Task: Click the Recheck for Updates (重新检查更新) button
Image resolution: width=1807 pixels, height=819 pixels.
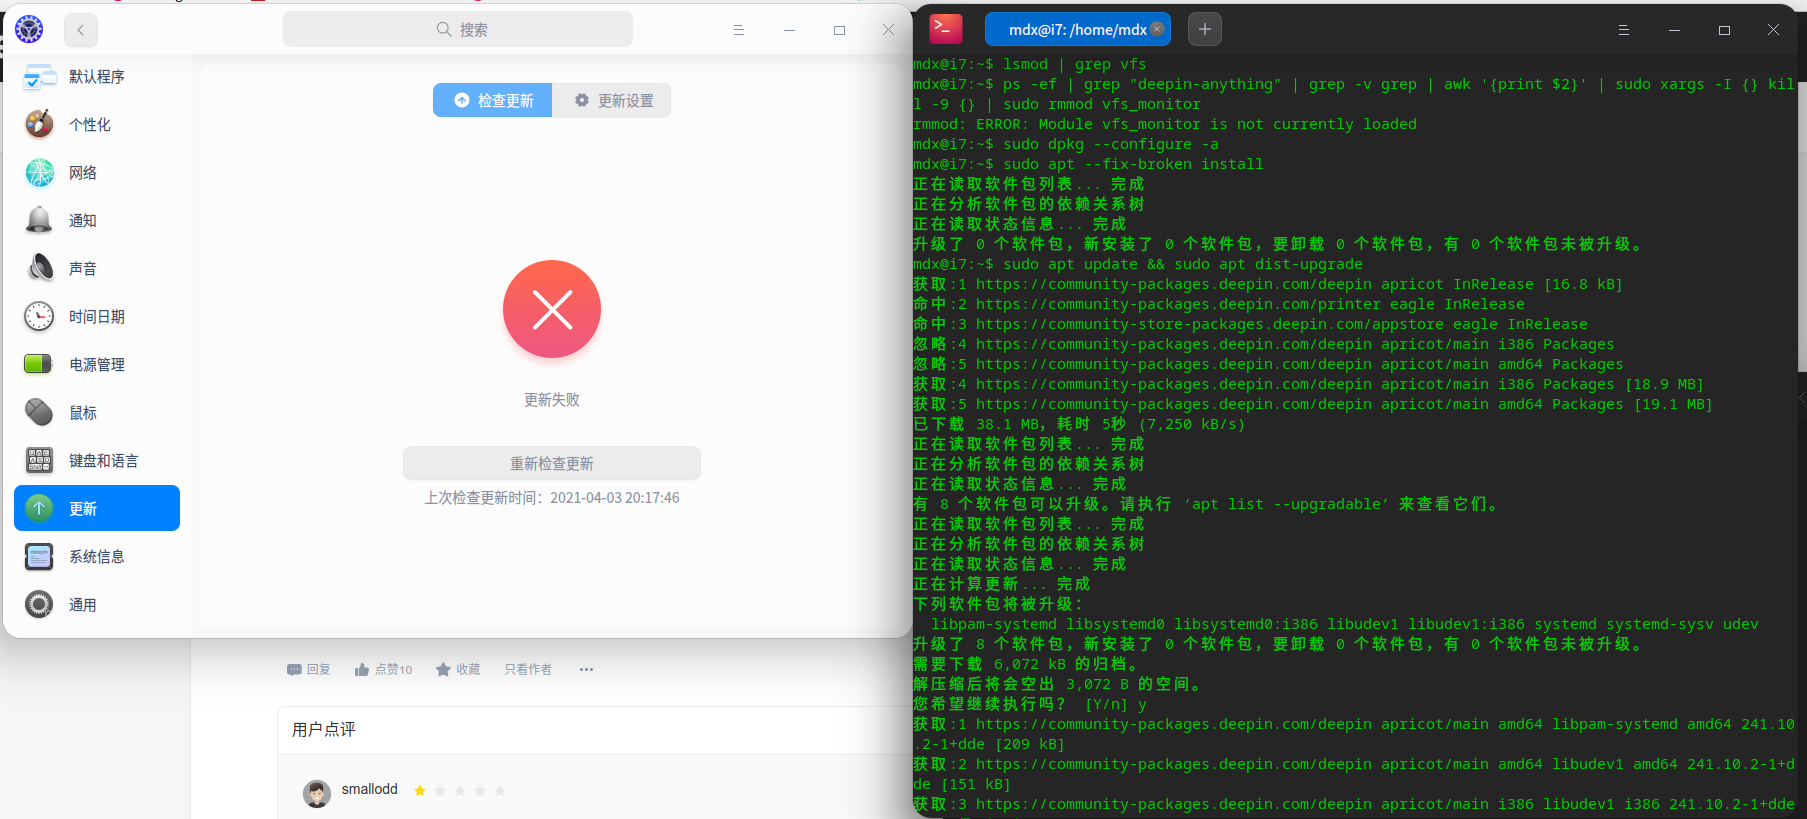Action: (552, 463)
